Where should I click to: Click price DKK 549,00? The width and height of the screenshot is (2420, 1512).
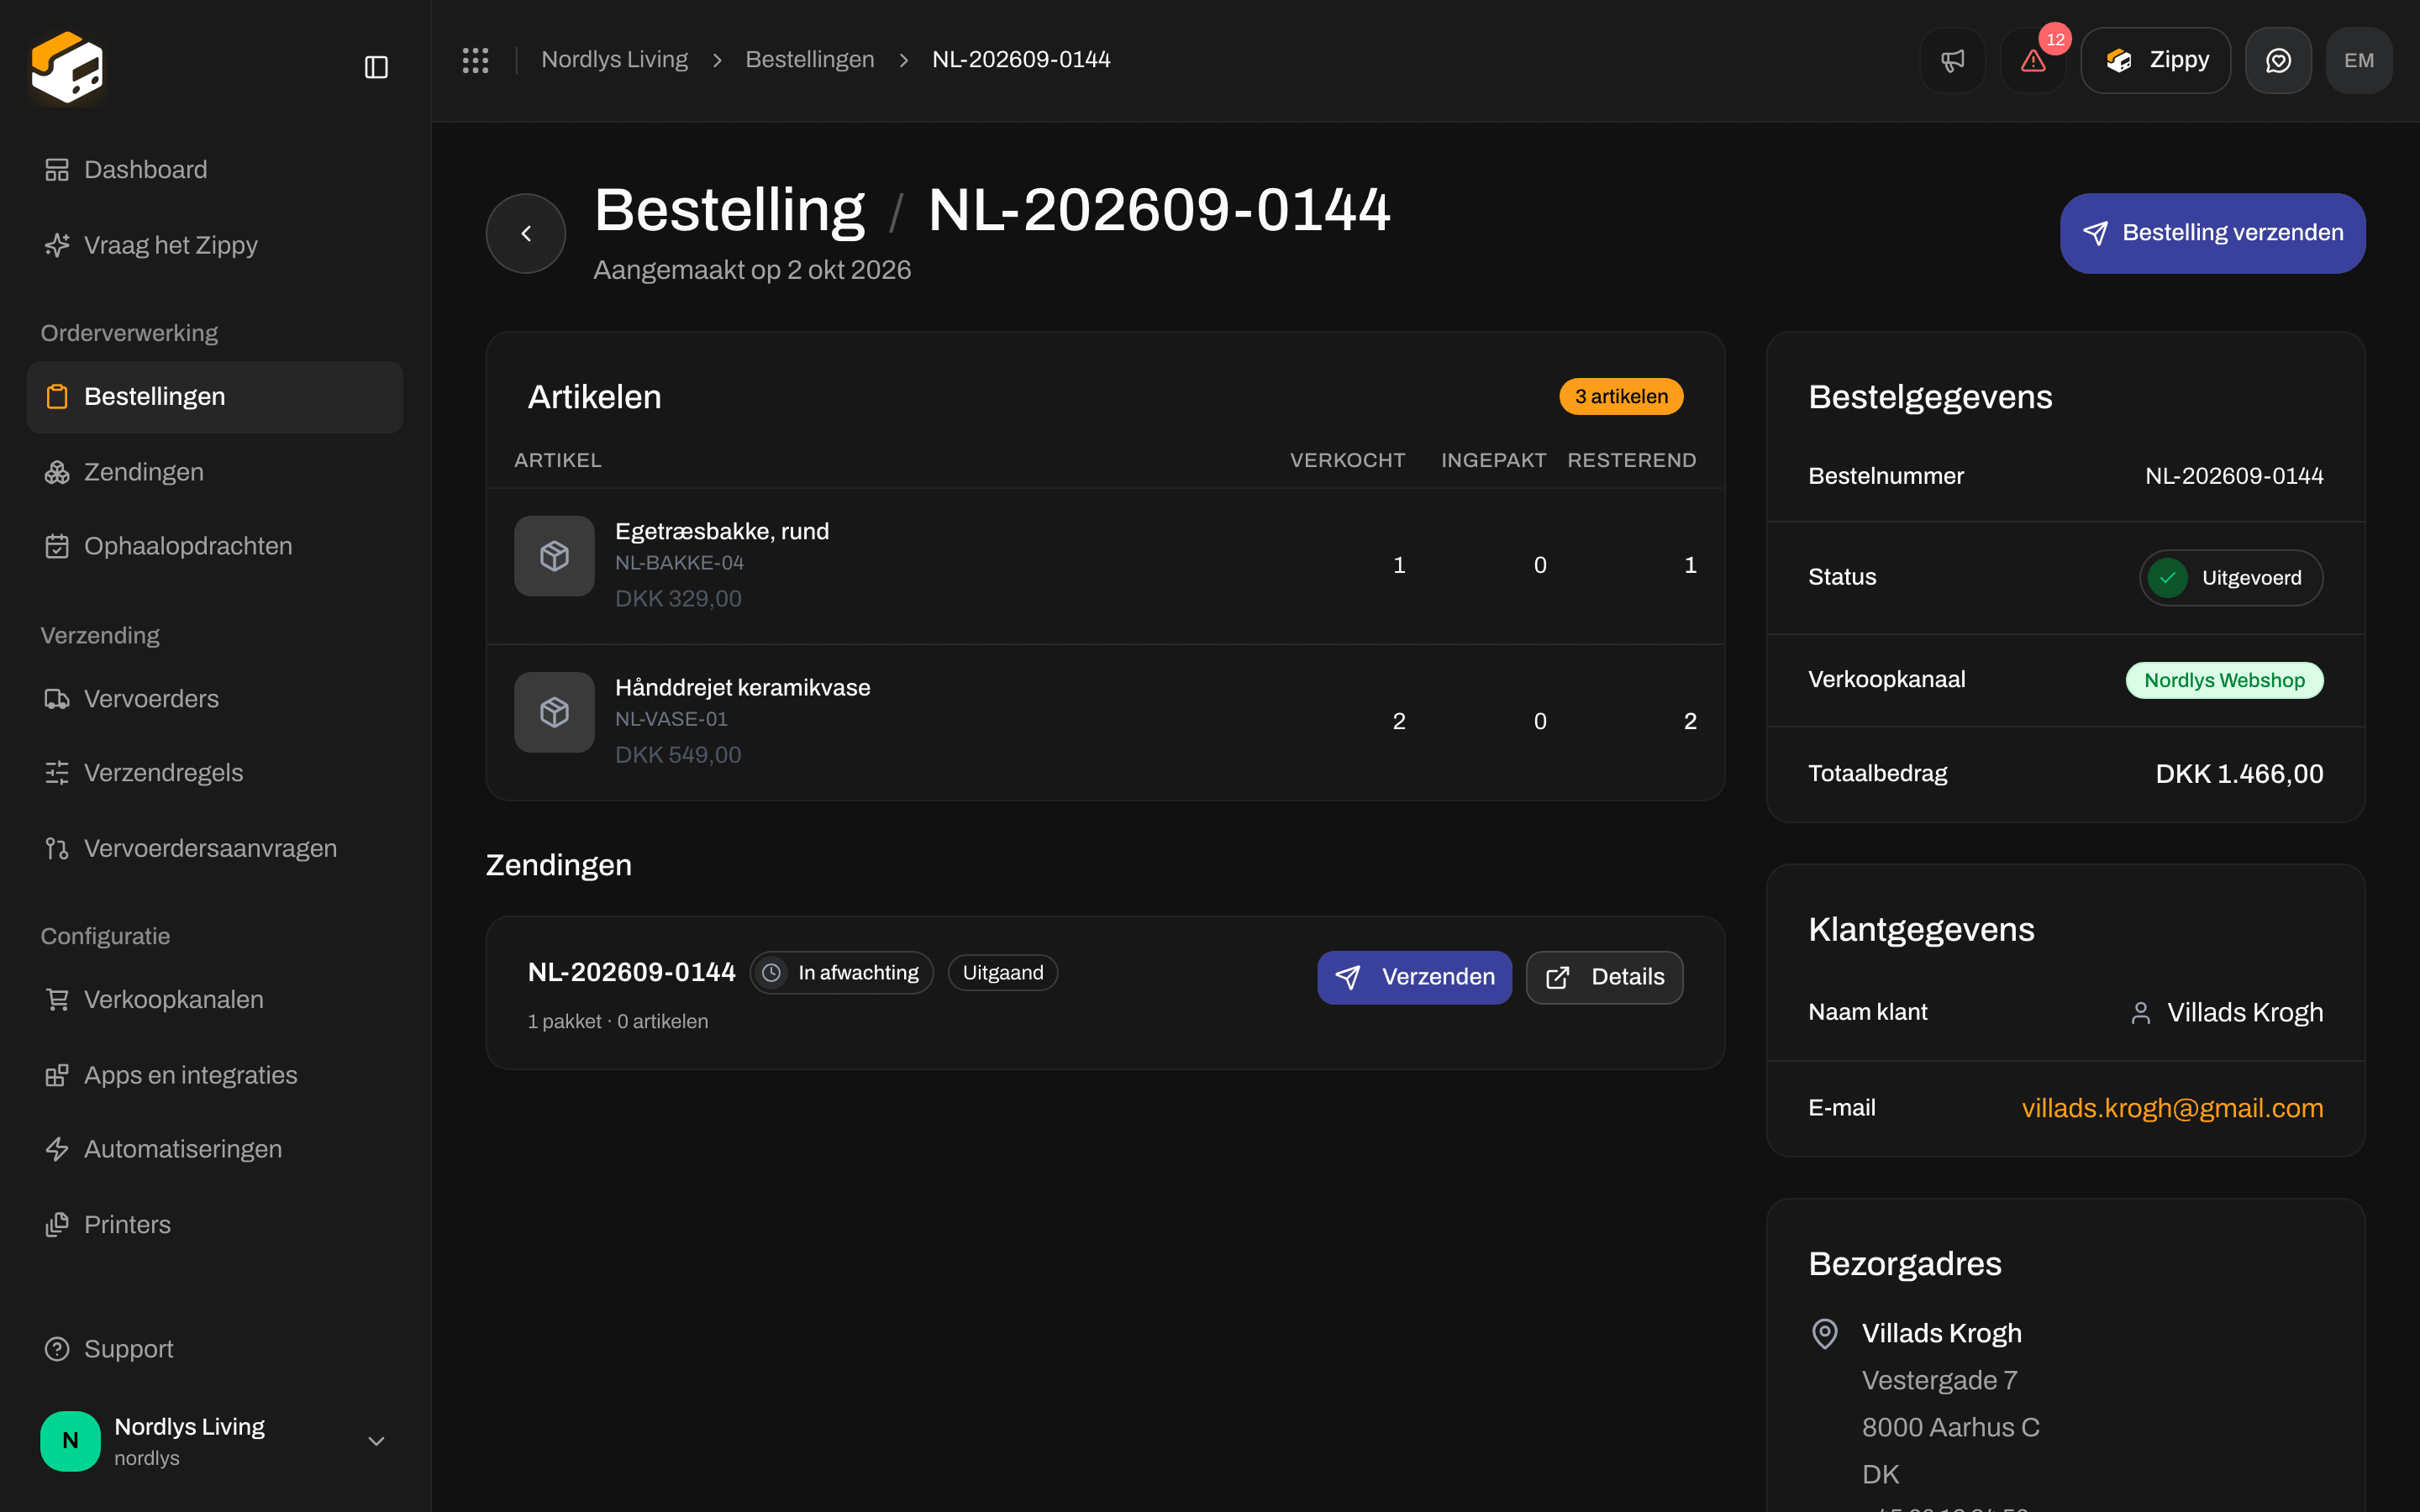coord(678,755)
